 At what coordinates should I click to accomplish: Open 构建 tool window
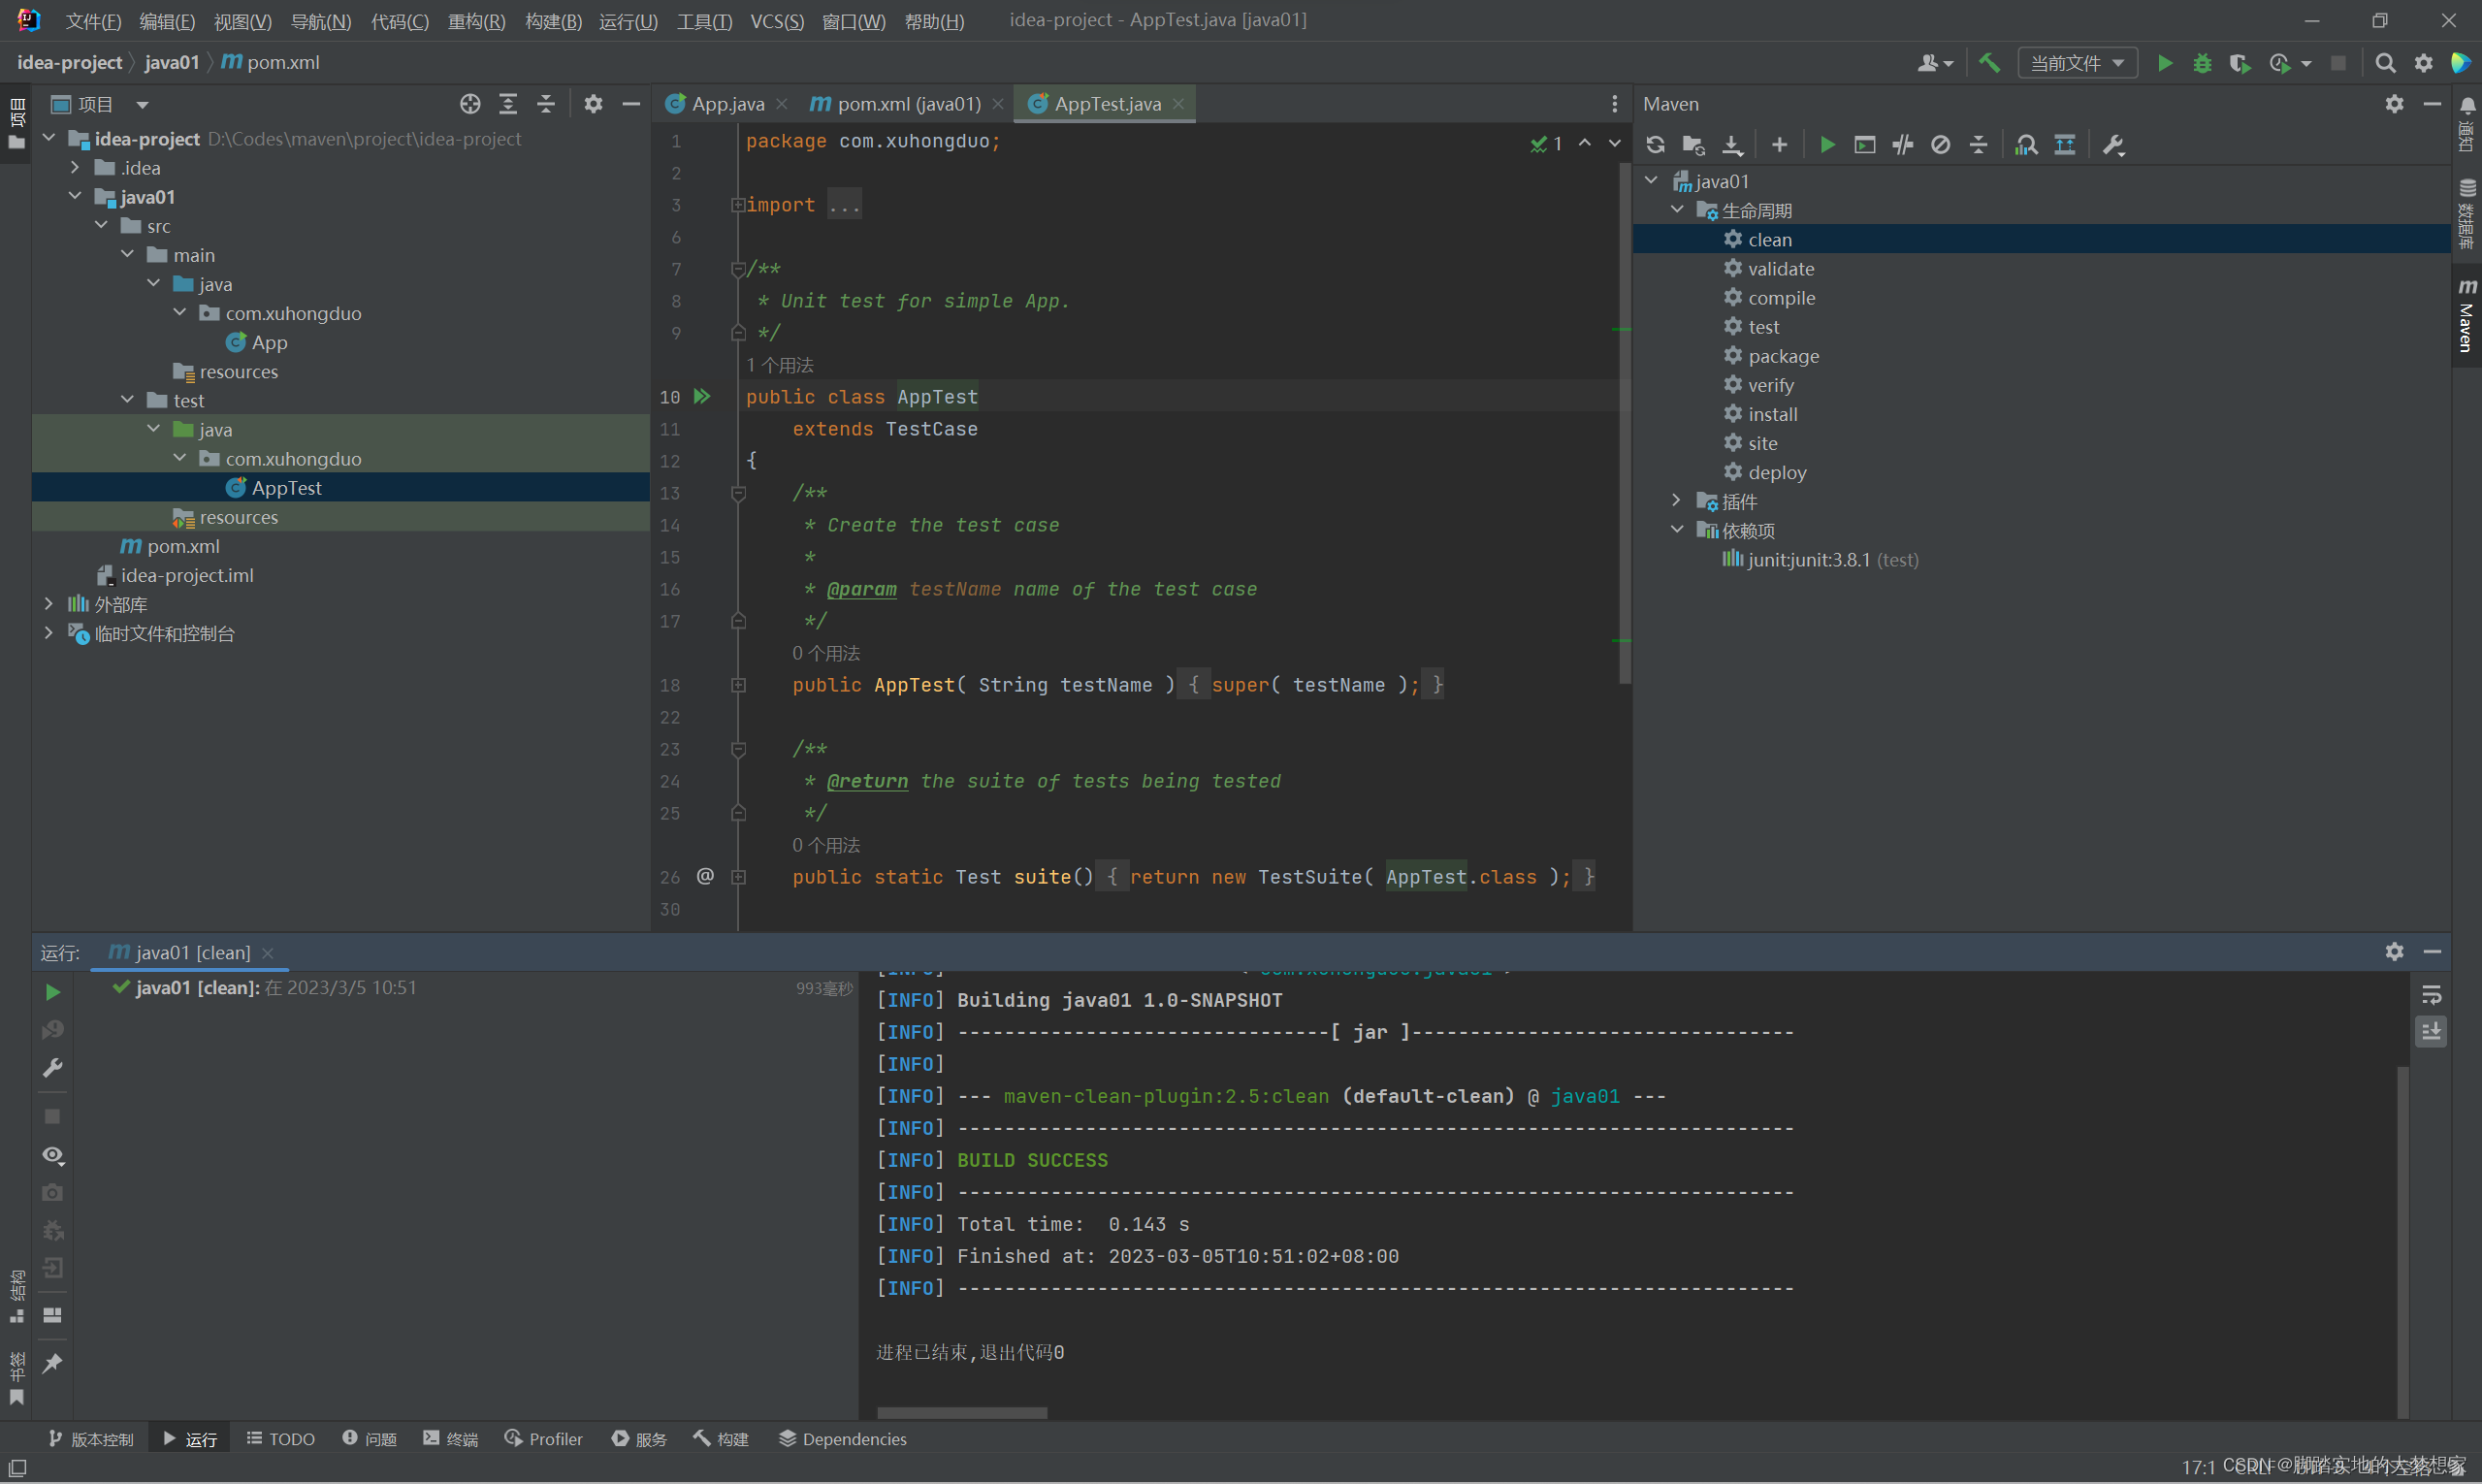click(x=721, y=1438)
